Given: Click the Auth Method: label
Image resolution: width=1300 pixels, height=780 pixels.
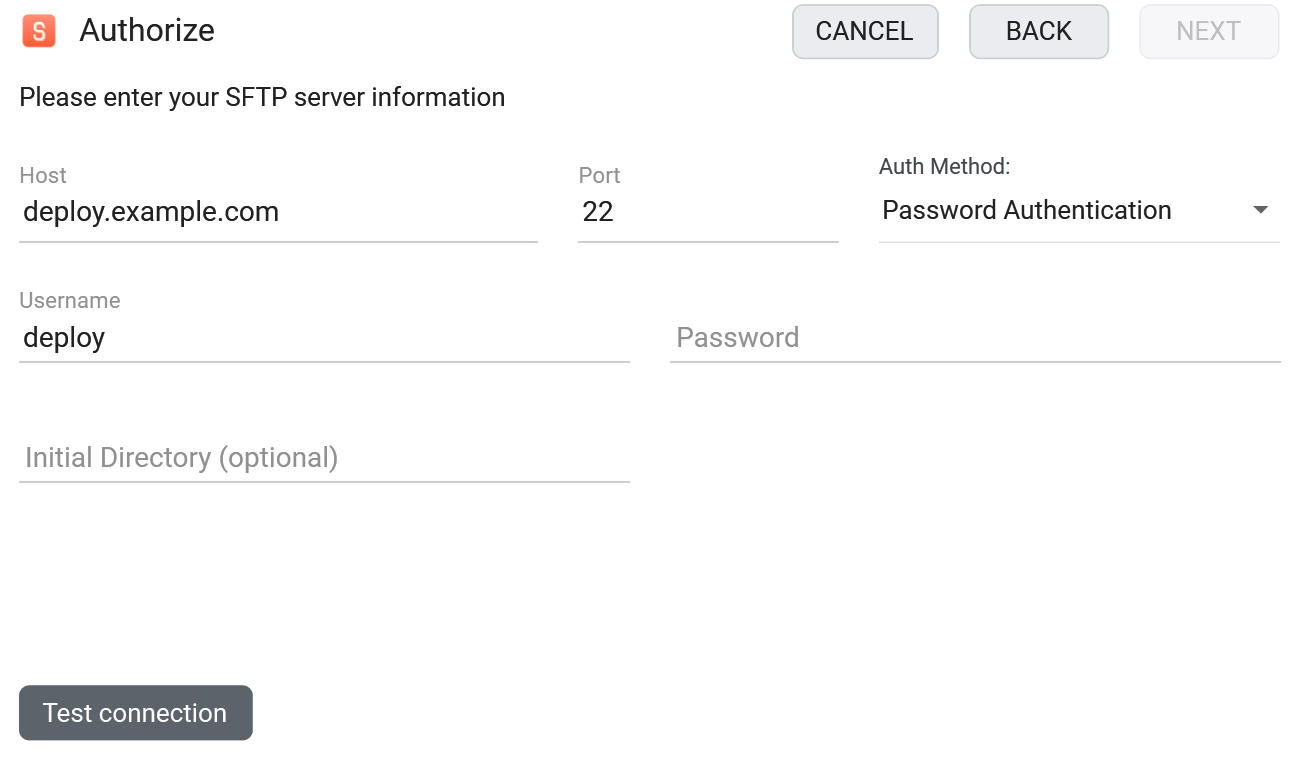Looking at the screenshot, I should (x=945, y=167).
